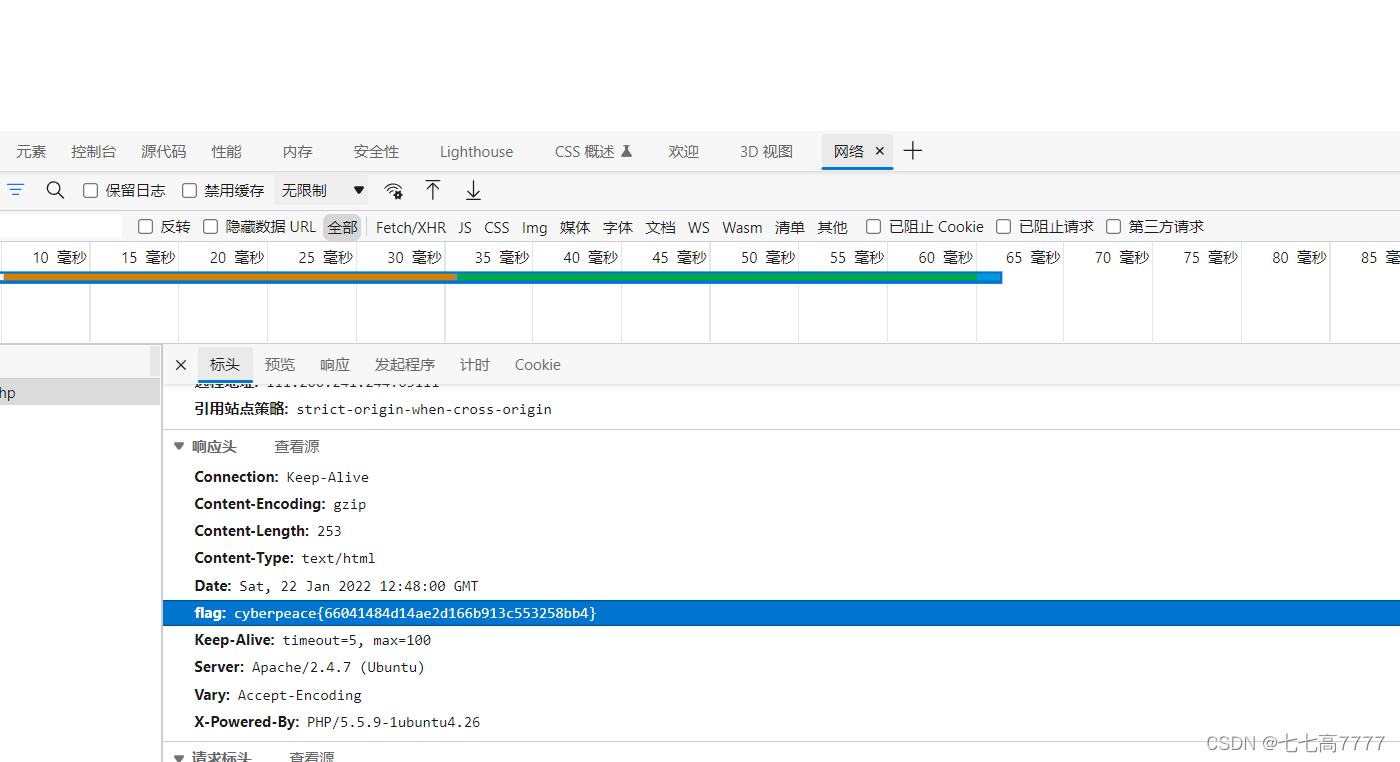Click the Content-Length: 253 header

268,531
